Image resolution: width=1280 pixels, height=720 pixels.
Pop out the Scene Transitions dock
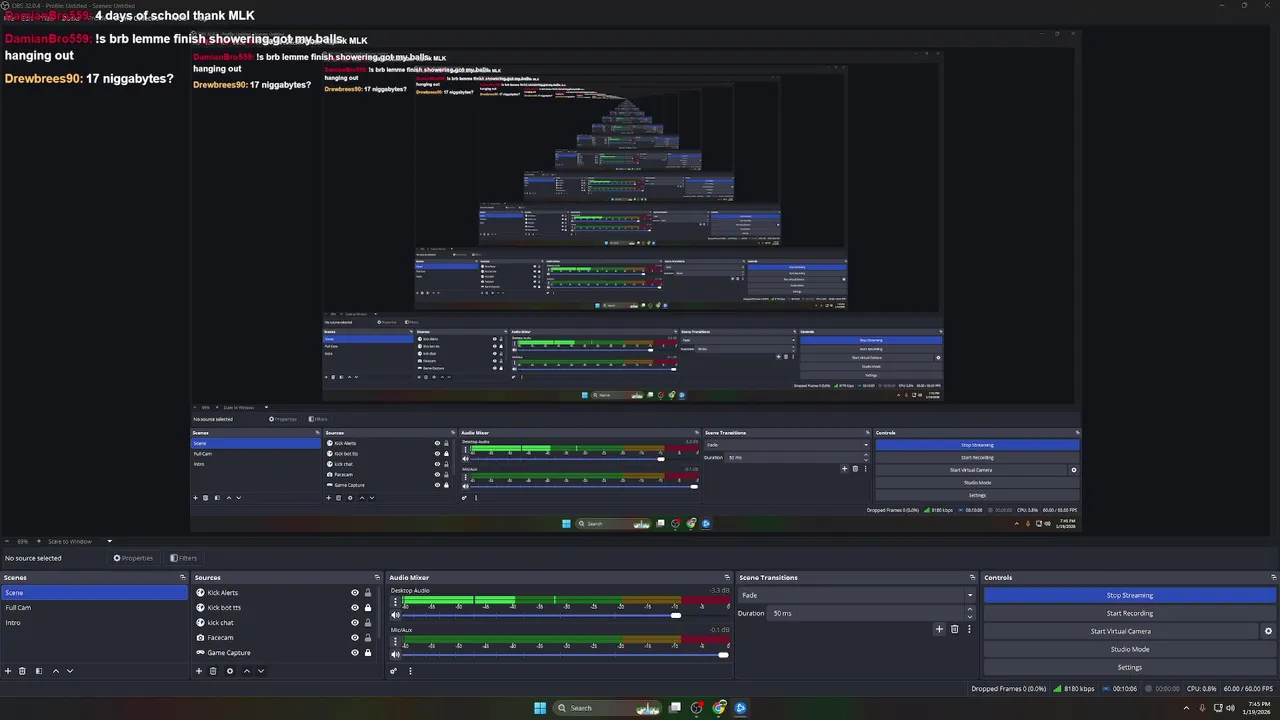(972, 577)
